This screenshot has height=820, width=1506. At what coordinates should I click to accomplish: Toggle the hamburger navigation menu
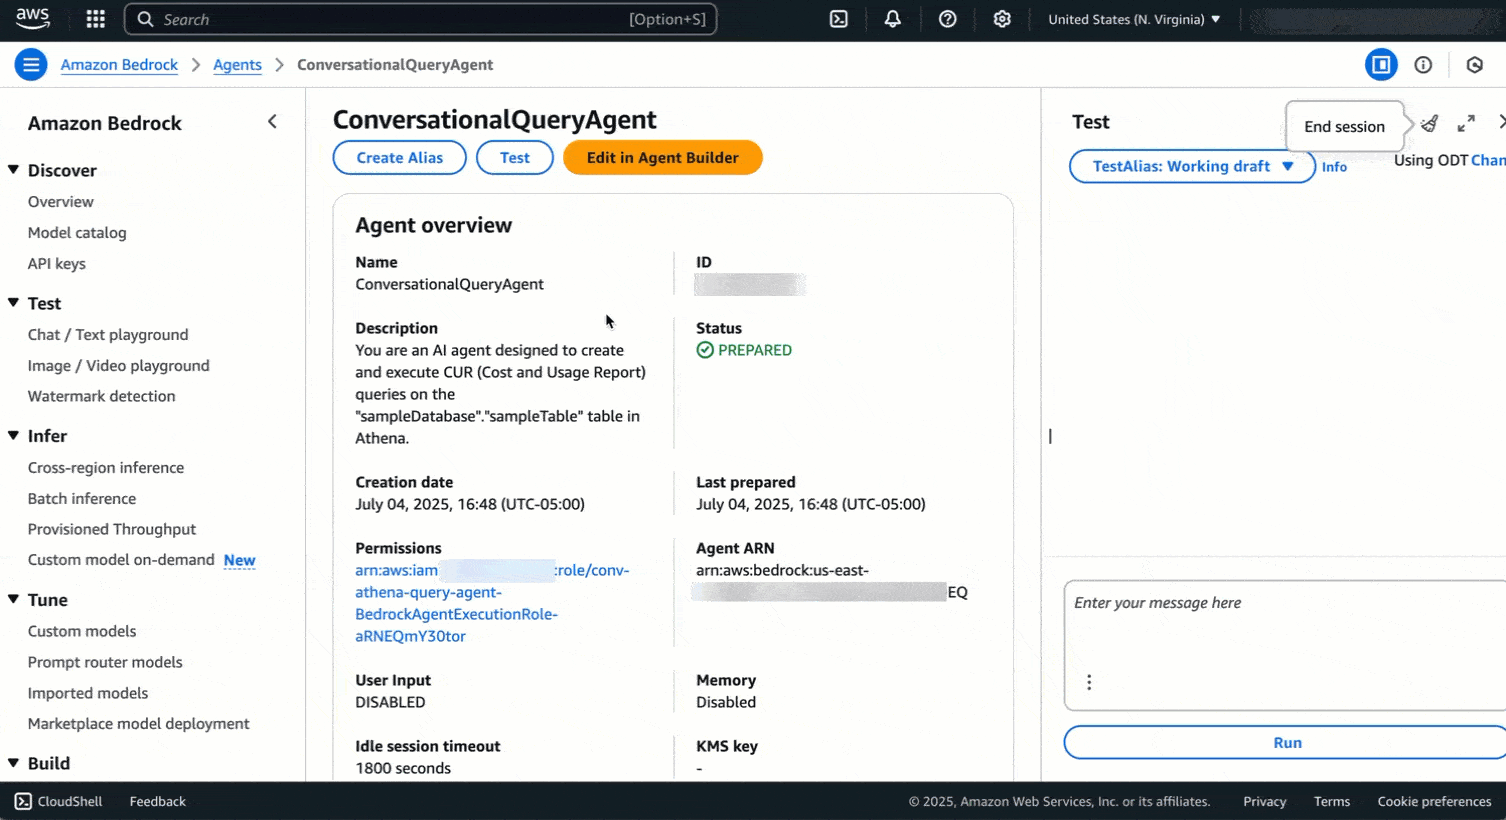tap(31, 65)
